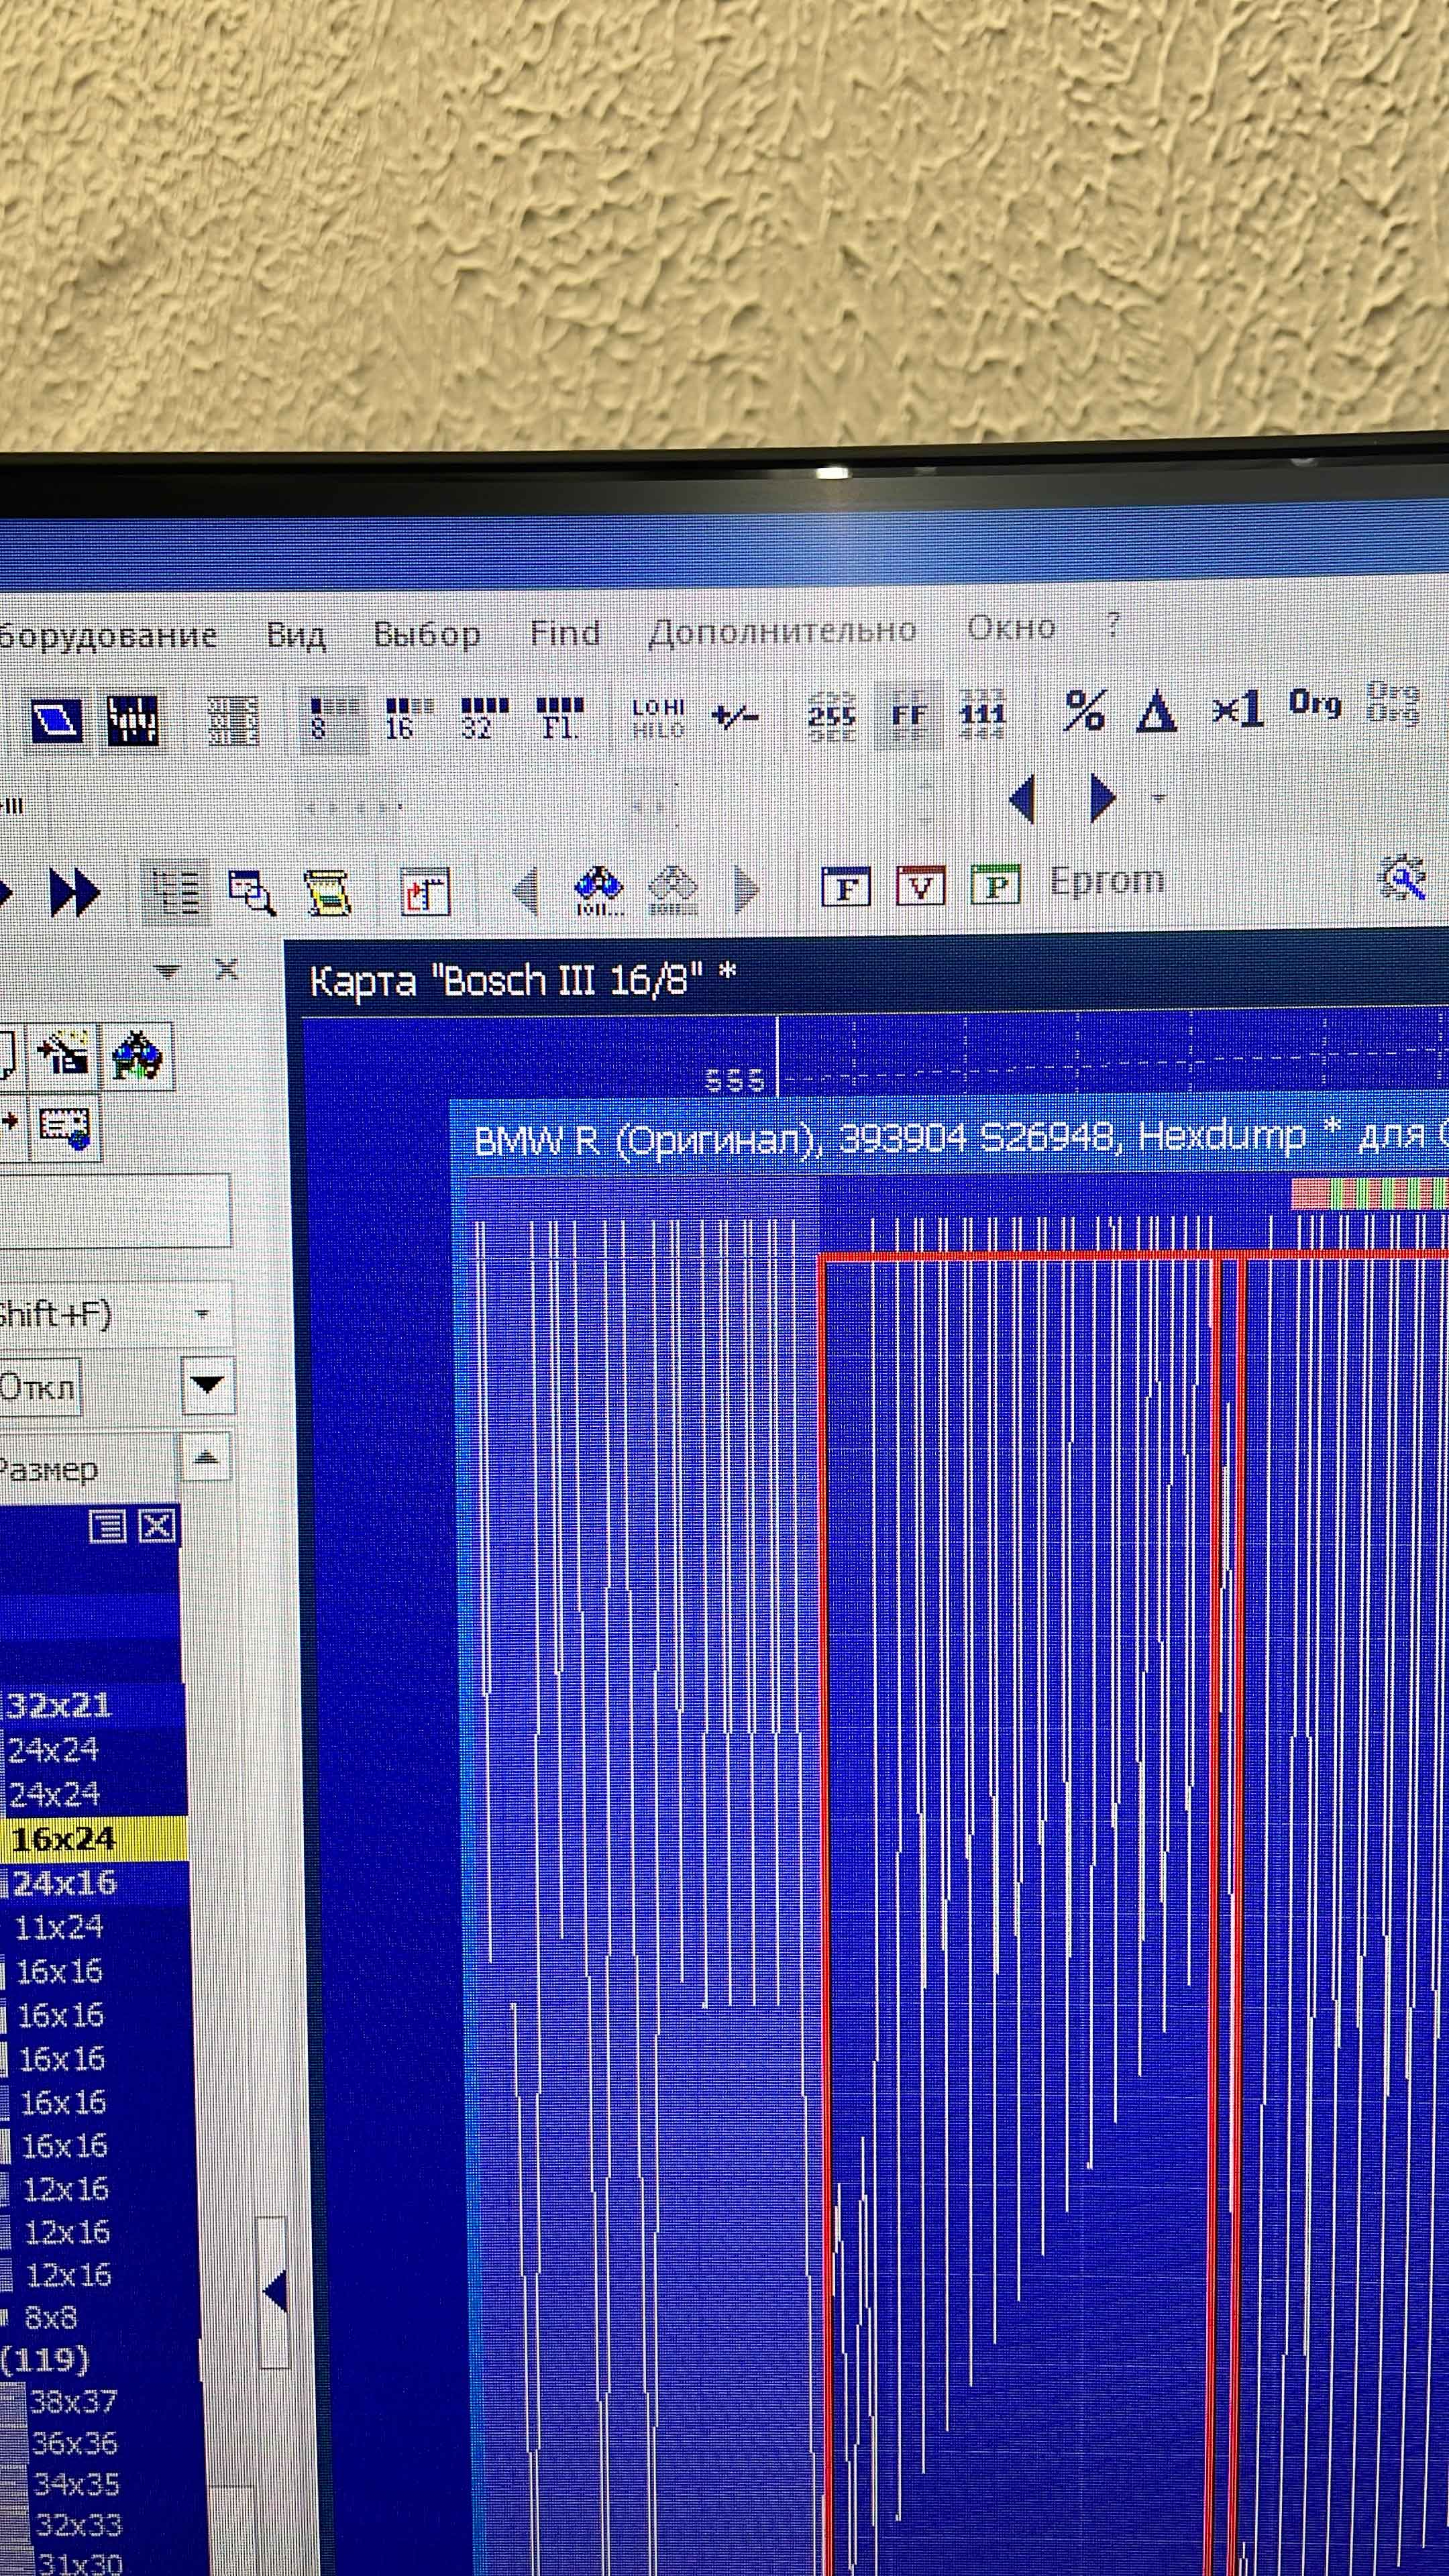The height and width of the screenshot is (2576, 1449).
Task: Click the F window icon
Action: [x=845, y=887]
